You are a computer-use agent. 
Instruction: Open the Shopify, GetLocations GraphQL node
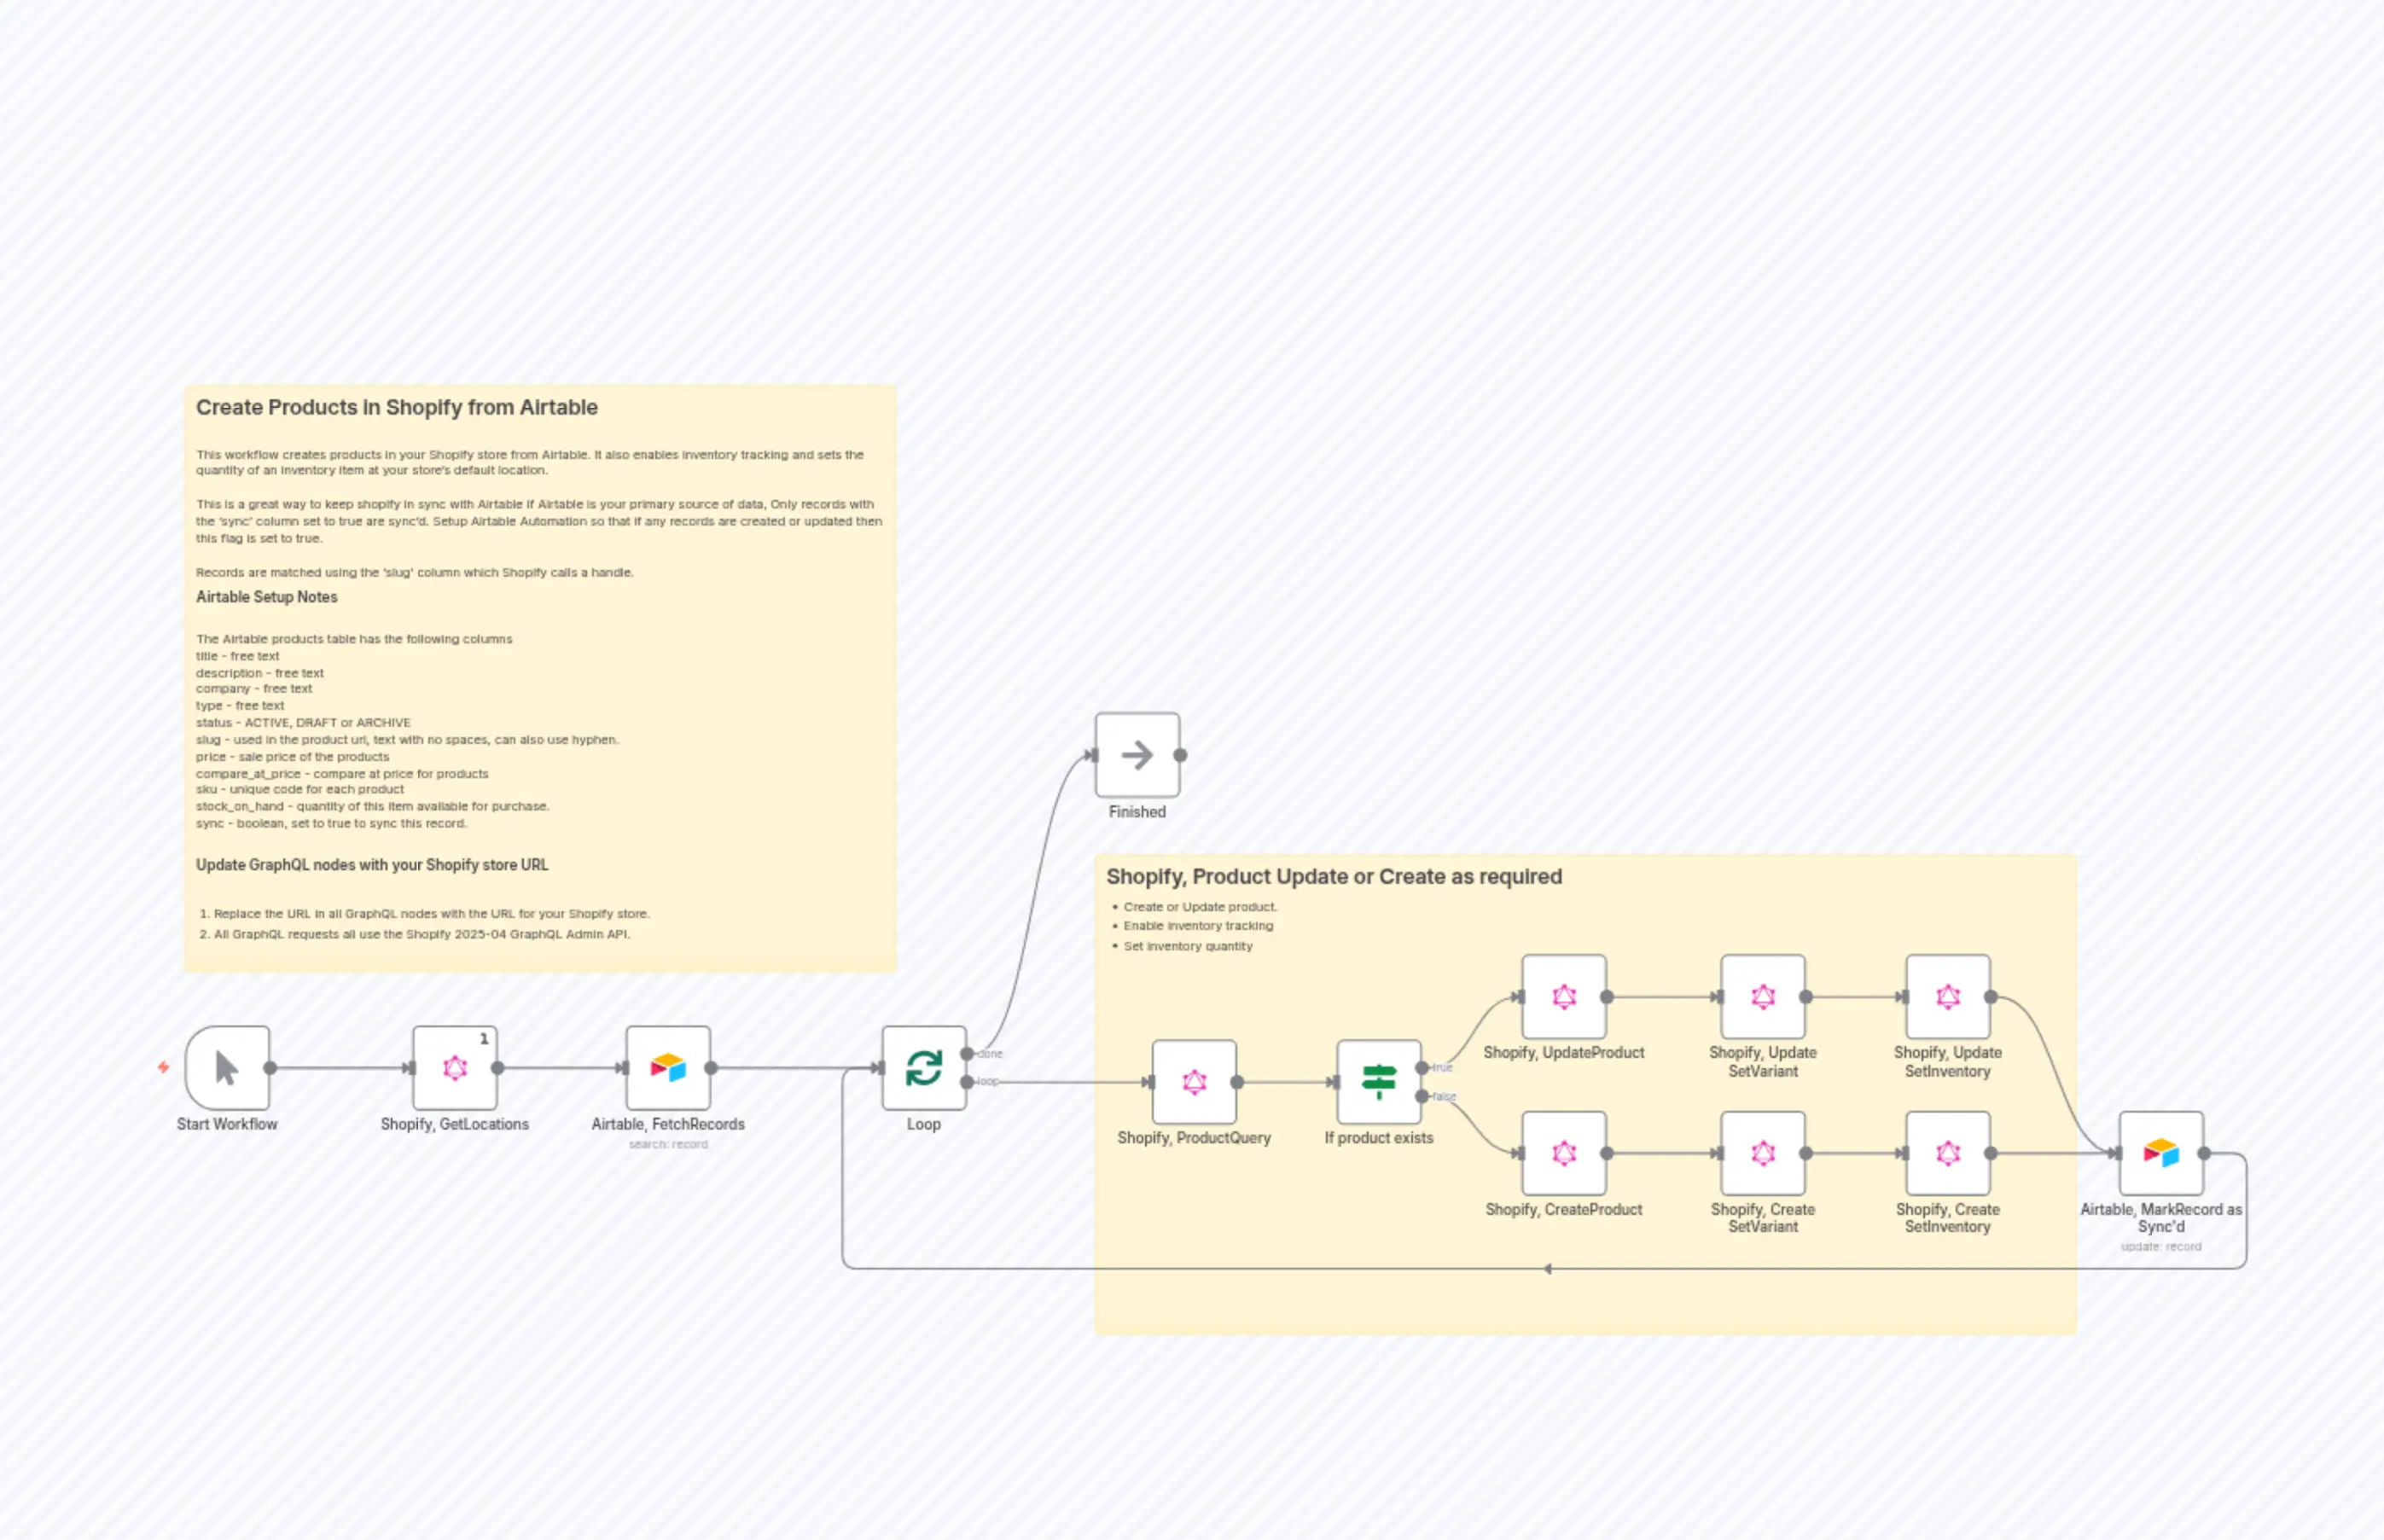click(x=455, y=1068)
